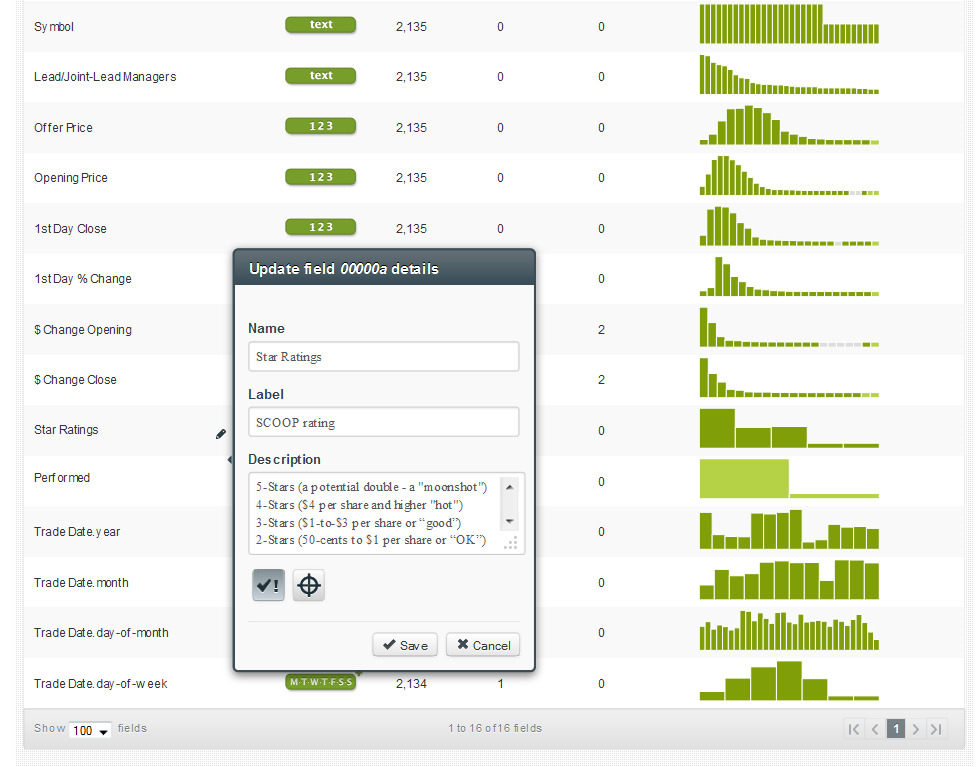
Task: Click the 123 numeric badge for Offer Price
Action: 320,126
